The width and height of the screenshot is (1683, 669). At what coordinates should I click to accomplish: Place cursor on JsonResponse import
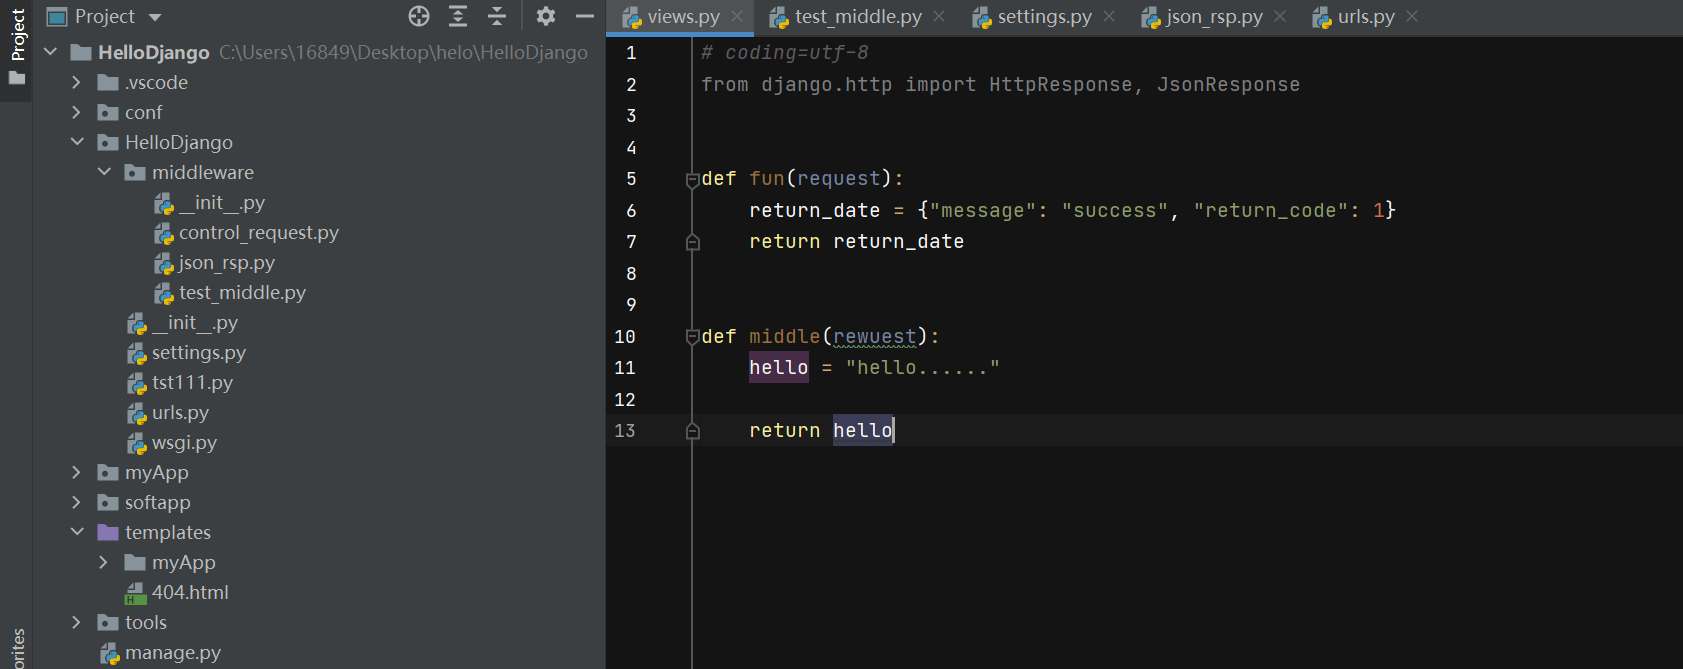pos(1229,85)
